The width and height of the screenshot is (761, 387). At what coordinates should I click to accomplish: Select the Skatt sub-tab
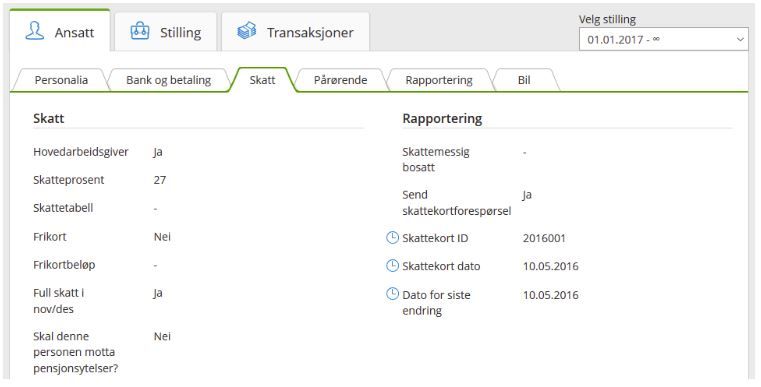point(263,80)
